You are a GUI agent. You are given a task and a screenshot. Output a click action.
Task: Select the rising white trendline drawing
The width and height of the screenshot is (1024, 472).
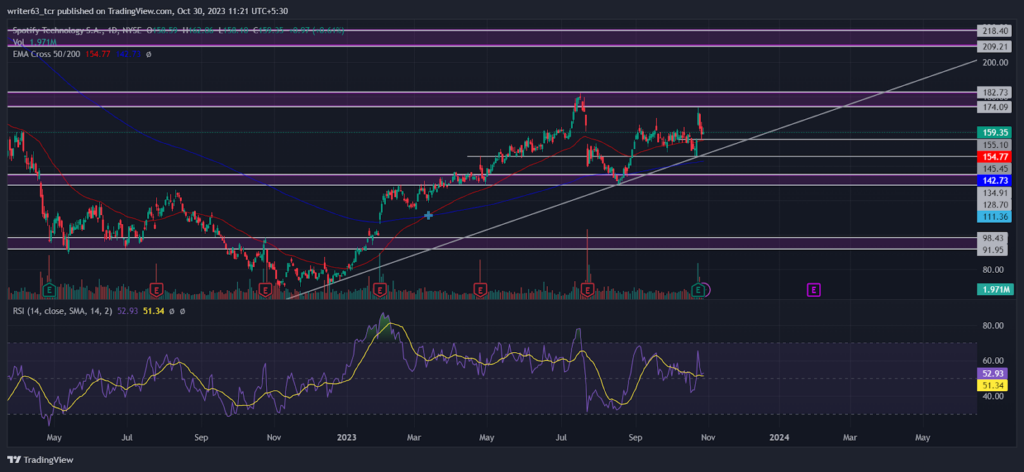pyautogui.click(x=632, y=178)
